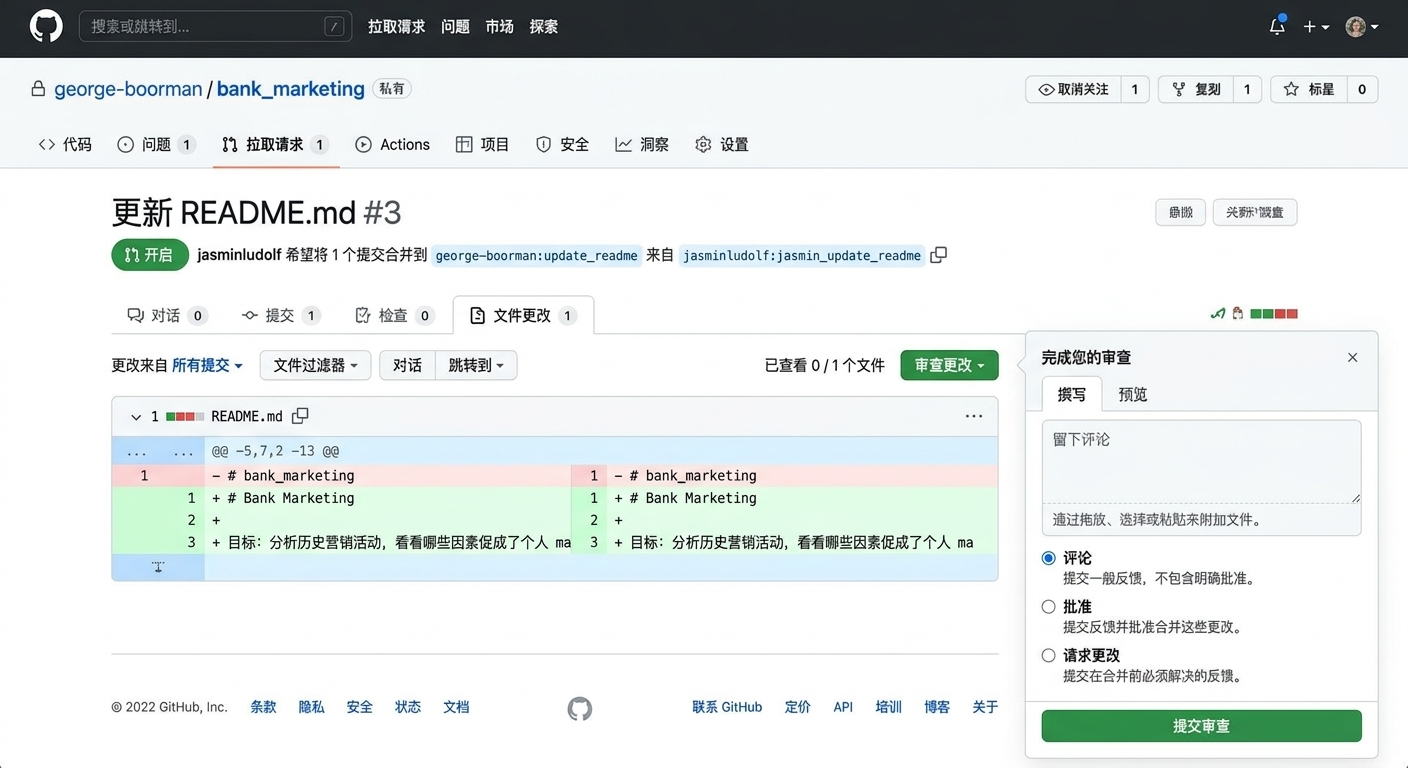1408x768 pixels.
Task: Switch to the 项目 repository tab
Action: pos(482,144)
